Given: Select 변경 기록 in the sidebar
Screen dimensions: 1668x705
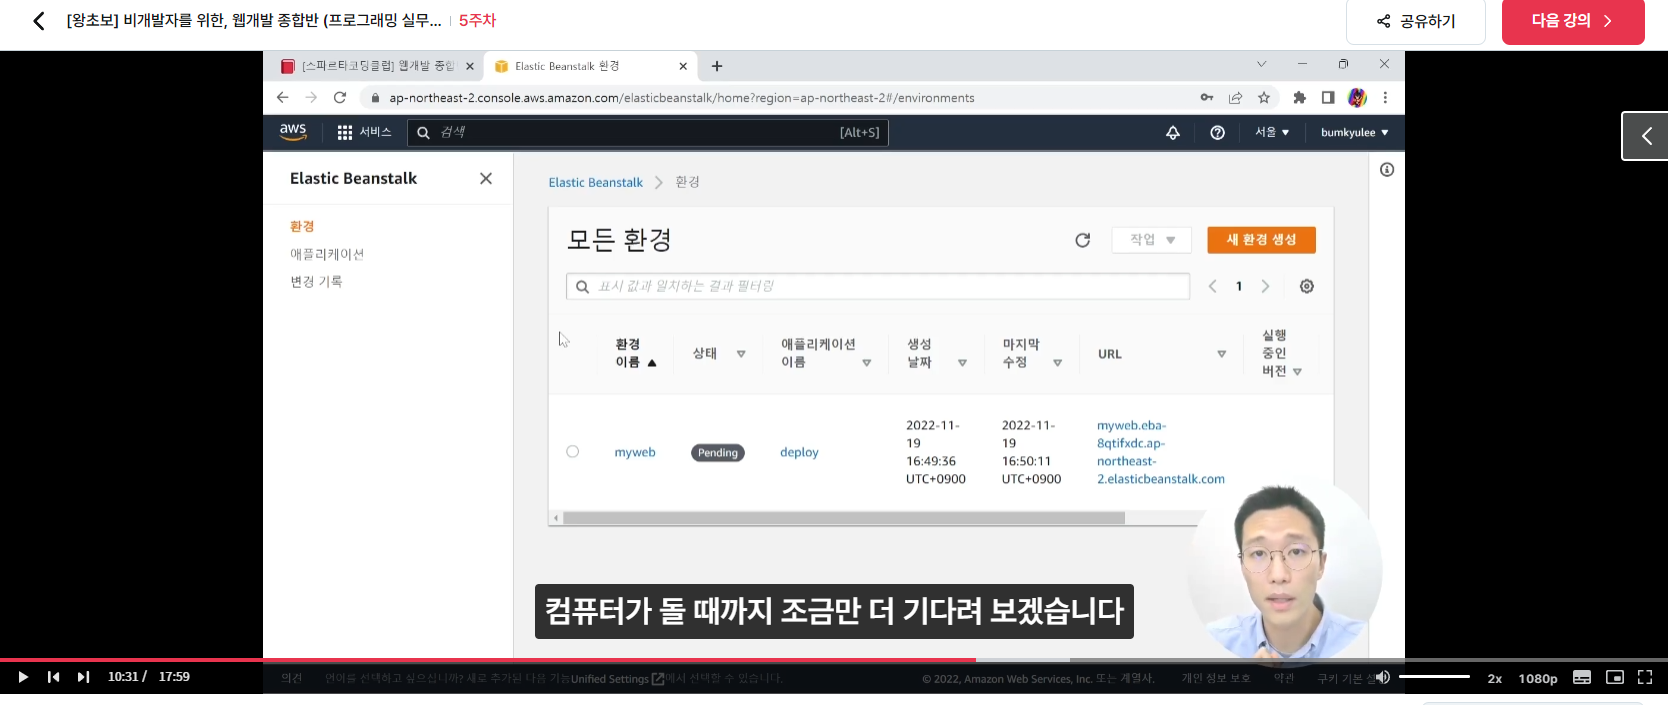Looking at the screenshot, I should (x=316, y=281).
